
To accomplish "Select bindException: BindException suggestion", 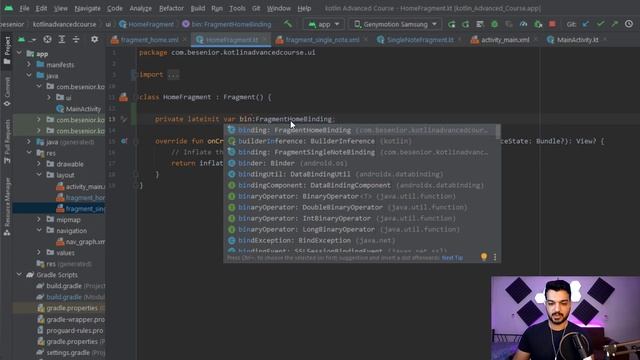I will [x=361, y=240].
